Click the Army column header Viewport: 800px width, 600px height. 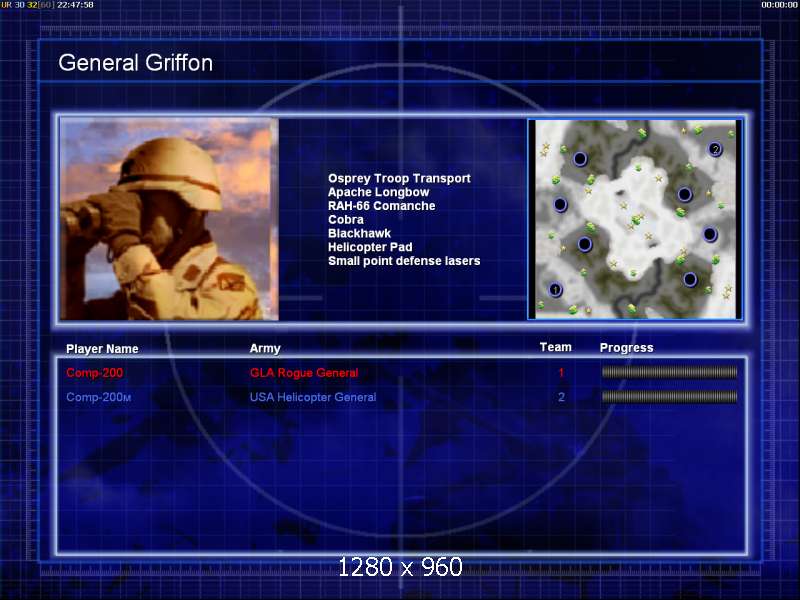tap(265, 348)
